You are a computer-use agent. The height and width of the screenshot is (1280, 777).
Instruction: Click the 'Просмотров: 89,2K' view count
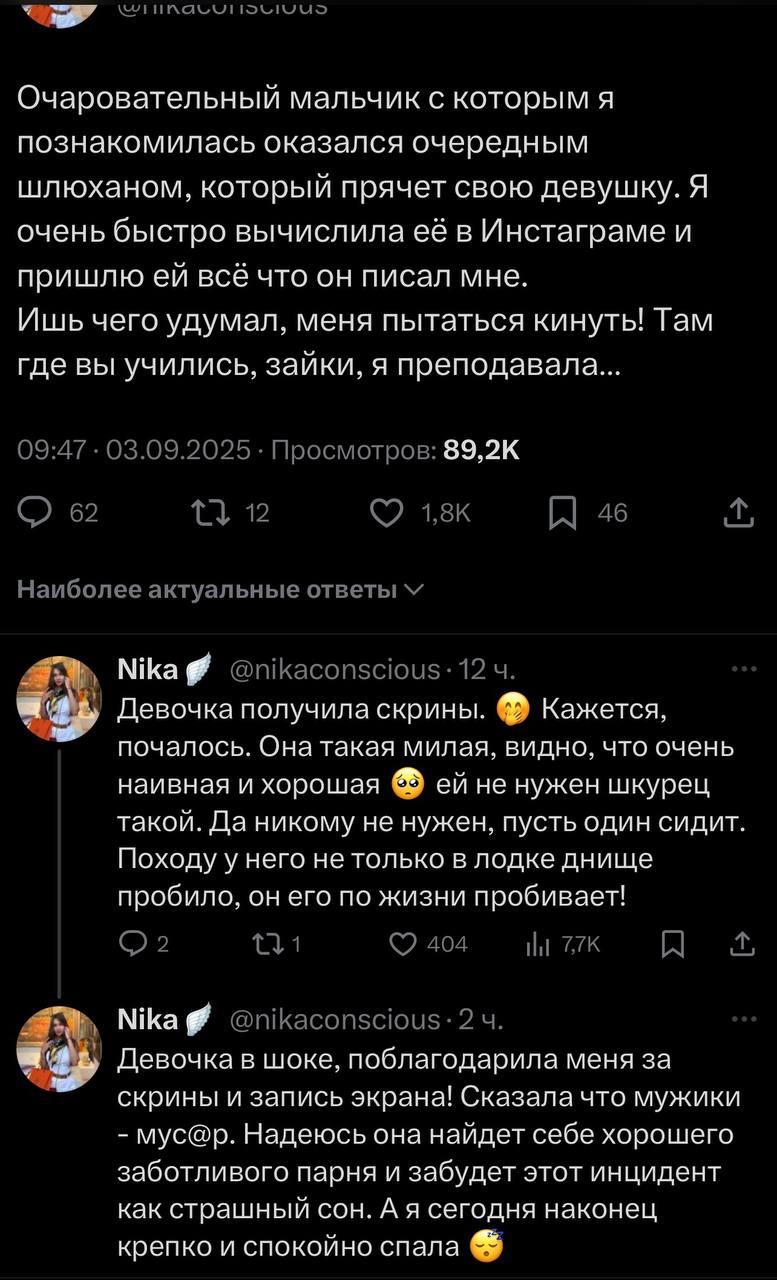click(397, 451)
